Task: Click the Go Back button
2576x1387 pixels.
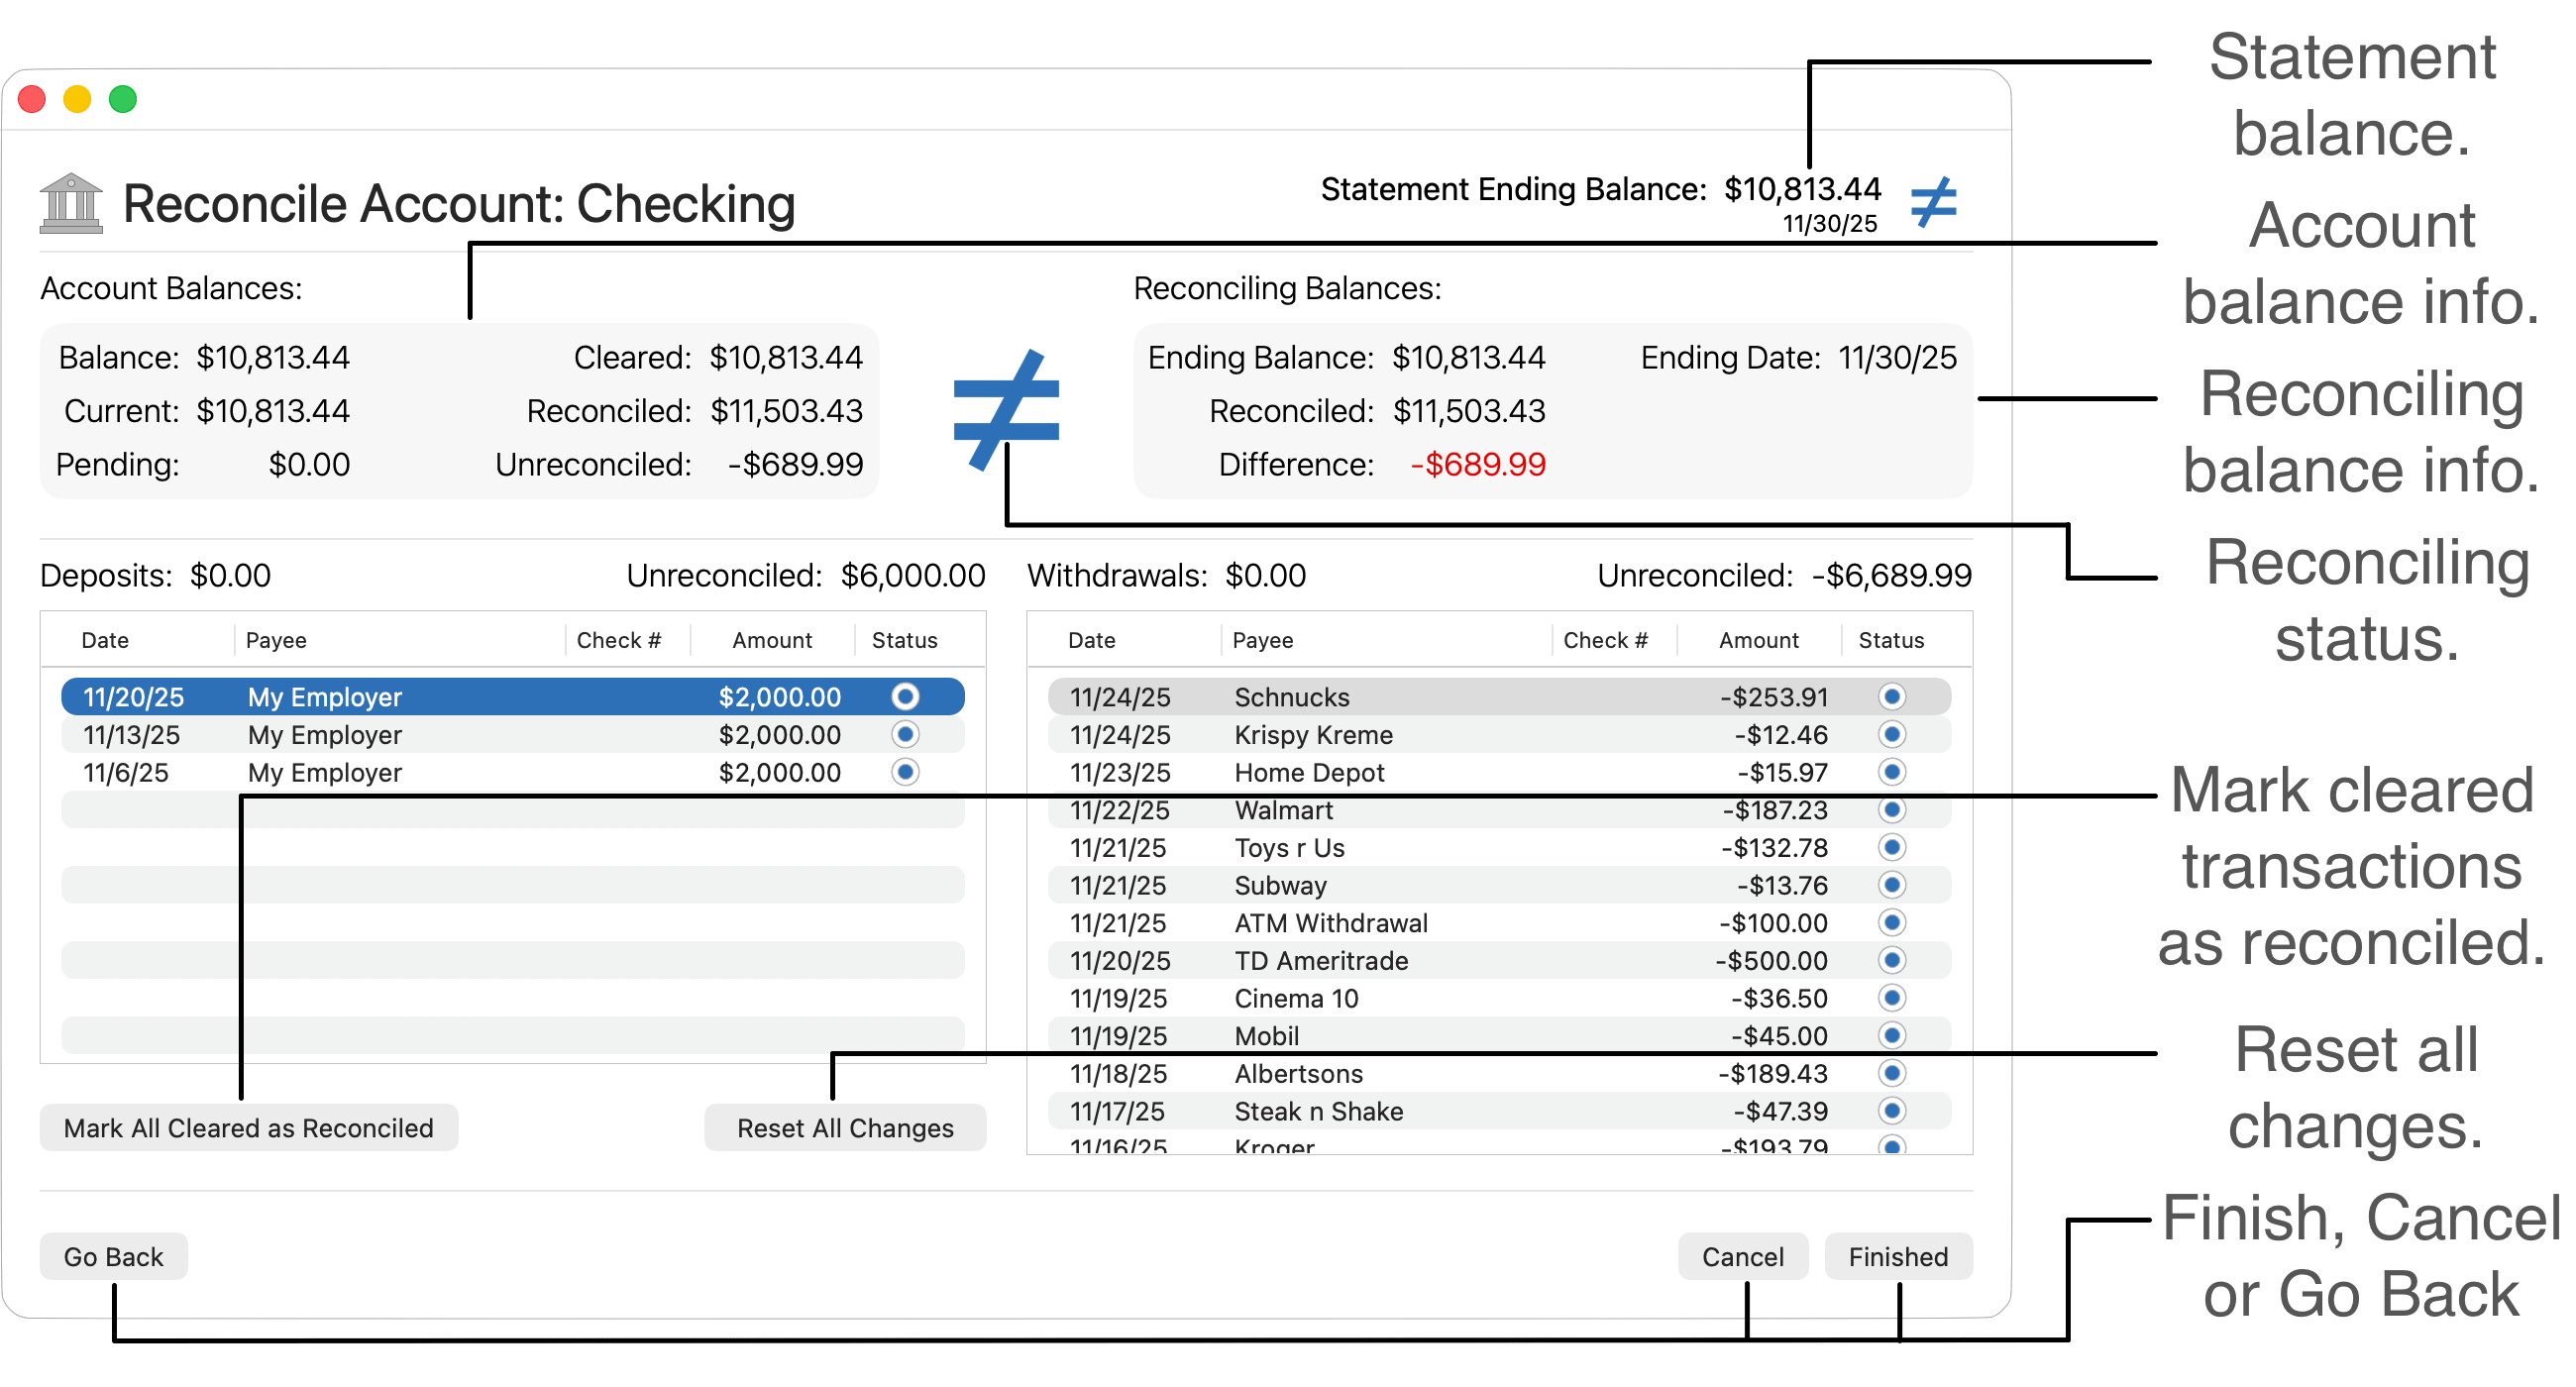Action: click(113, 1256)
